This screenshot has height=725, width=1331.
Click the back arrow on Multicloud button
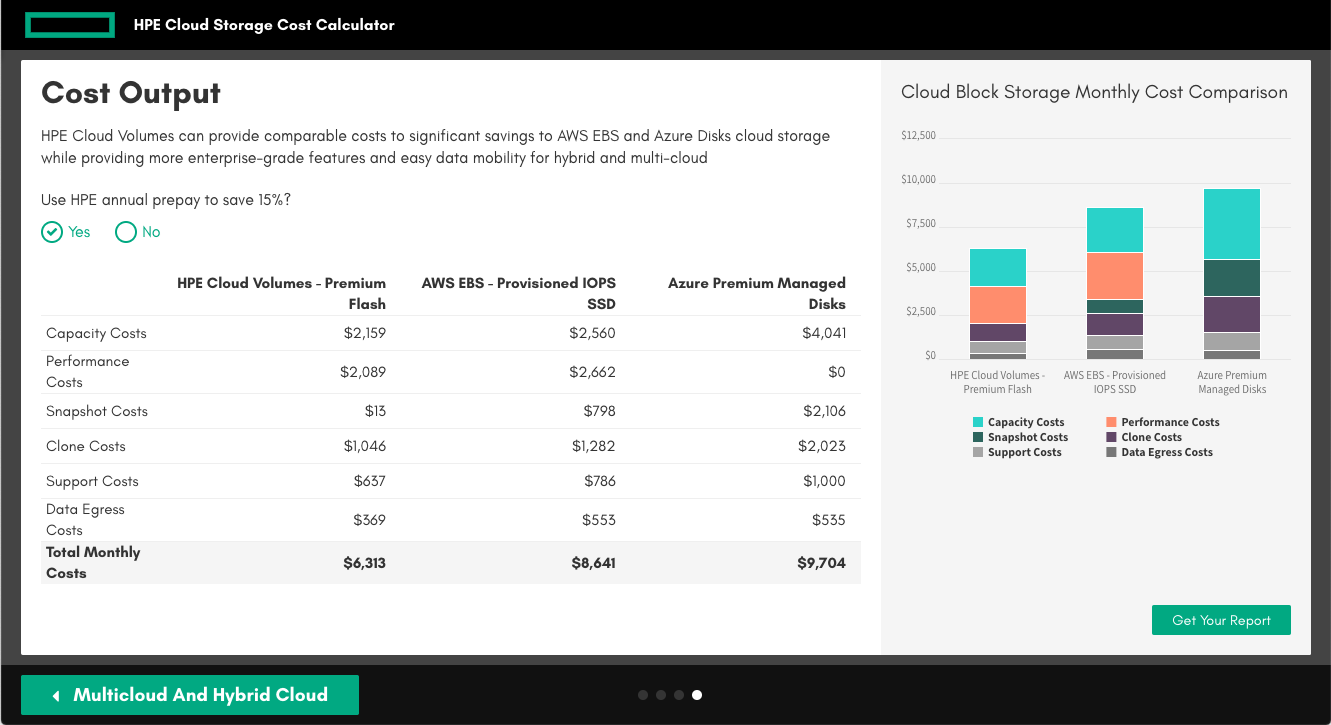tap(56, 695)
